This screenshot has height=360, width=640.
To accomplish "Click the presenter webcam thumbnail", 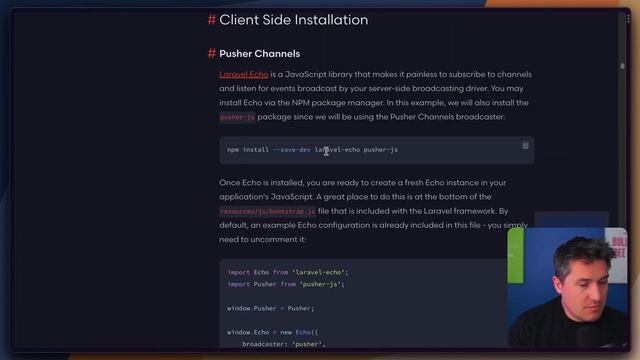I will pyautogui.click(x=567, y=288).
